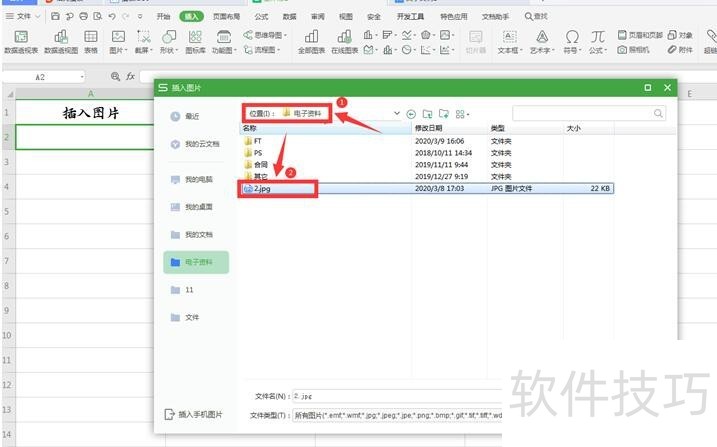Open the 在线图表 online charts tool
This screenshot has width=717, height=447.
(344, 42)
